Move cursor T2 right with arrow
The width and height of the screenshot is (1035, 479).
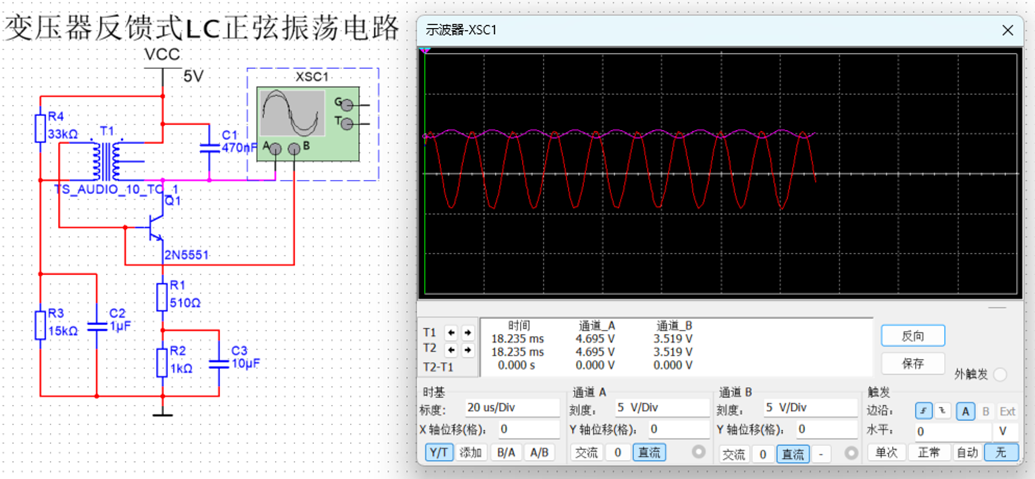(467, 348)
